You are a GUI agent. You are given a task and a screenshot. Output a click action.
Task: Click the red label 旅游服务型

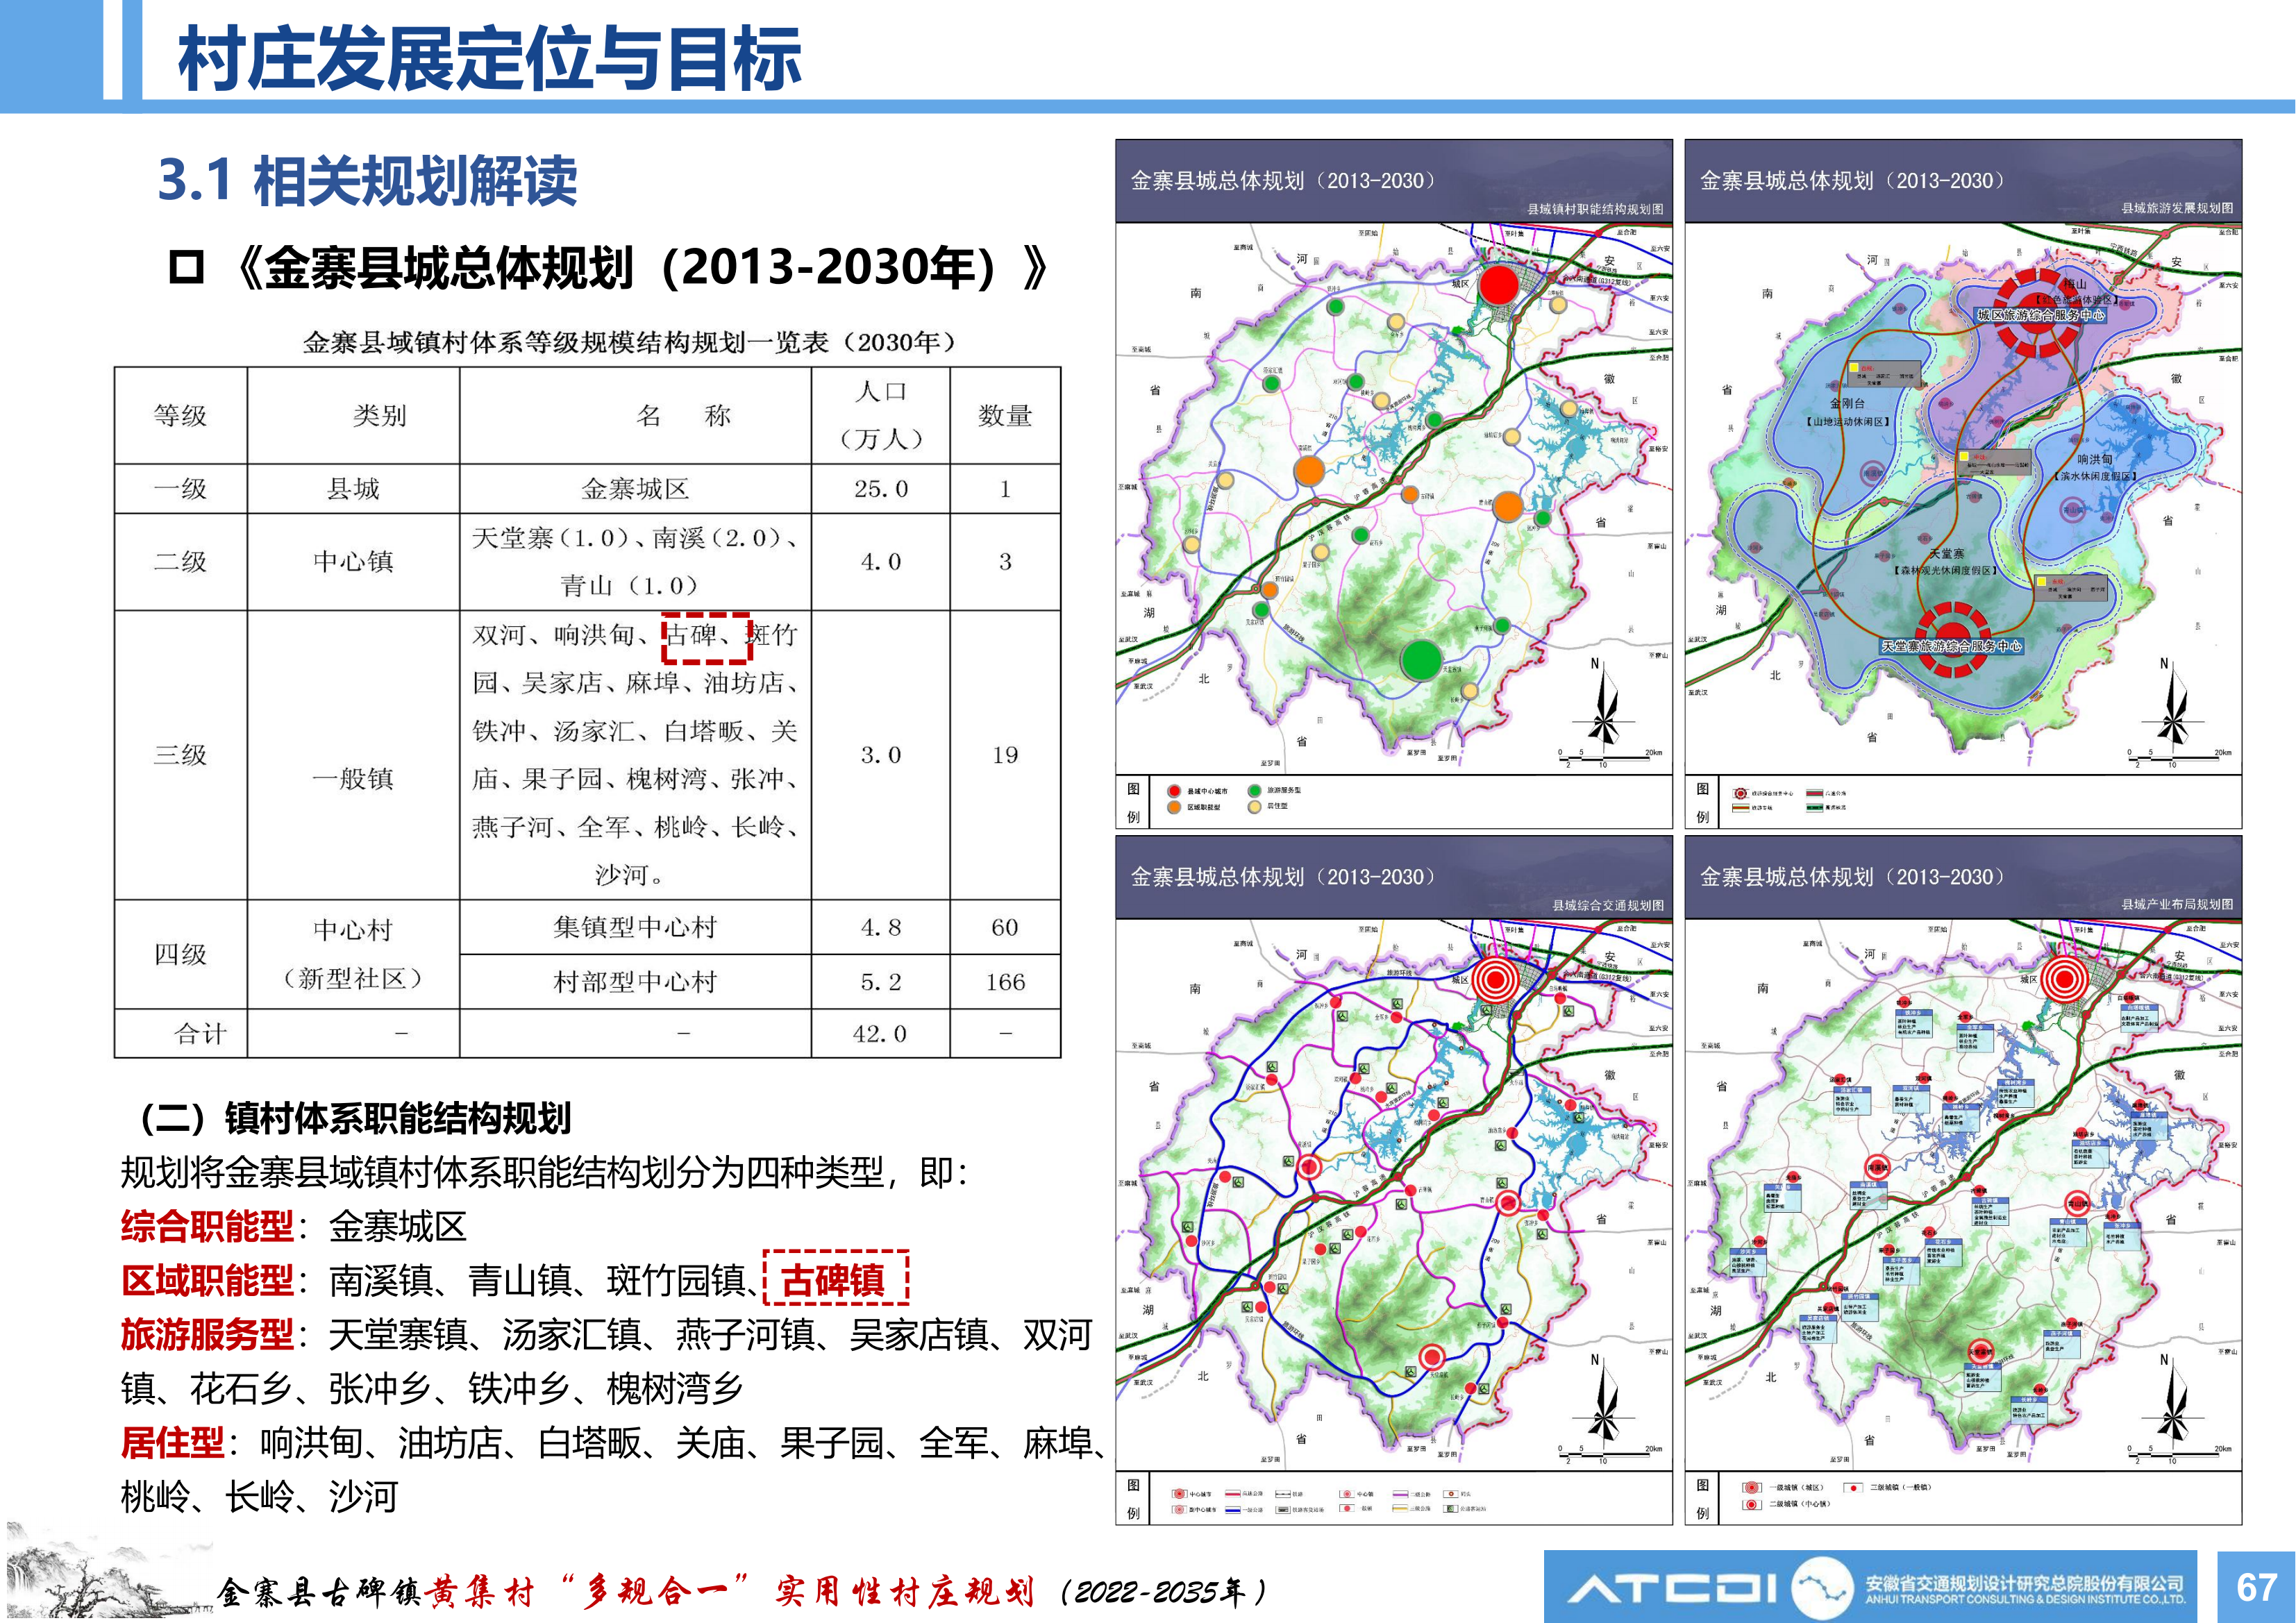(x=207, y=1335)
